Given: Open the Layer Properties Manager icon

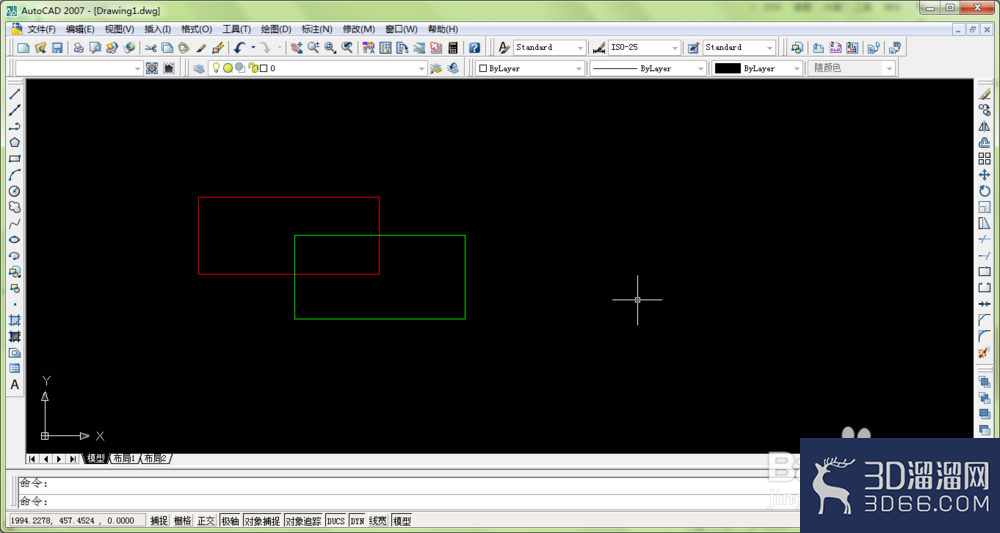Looking at the screenshot, I should pos(199,68).
